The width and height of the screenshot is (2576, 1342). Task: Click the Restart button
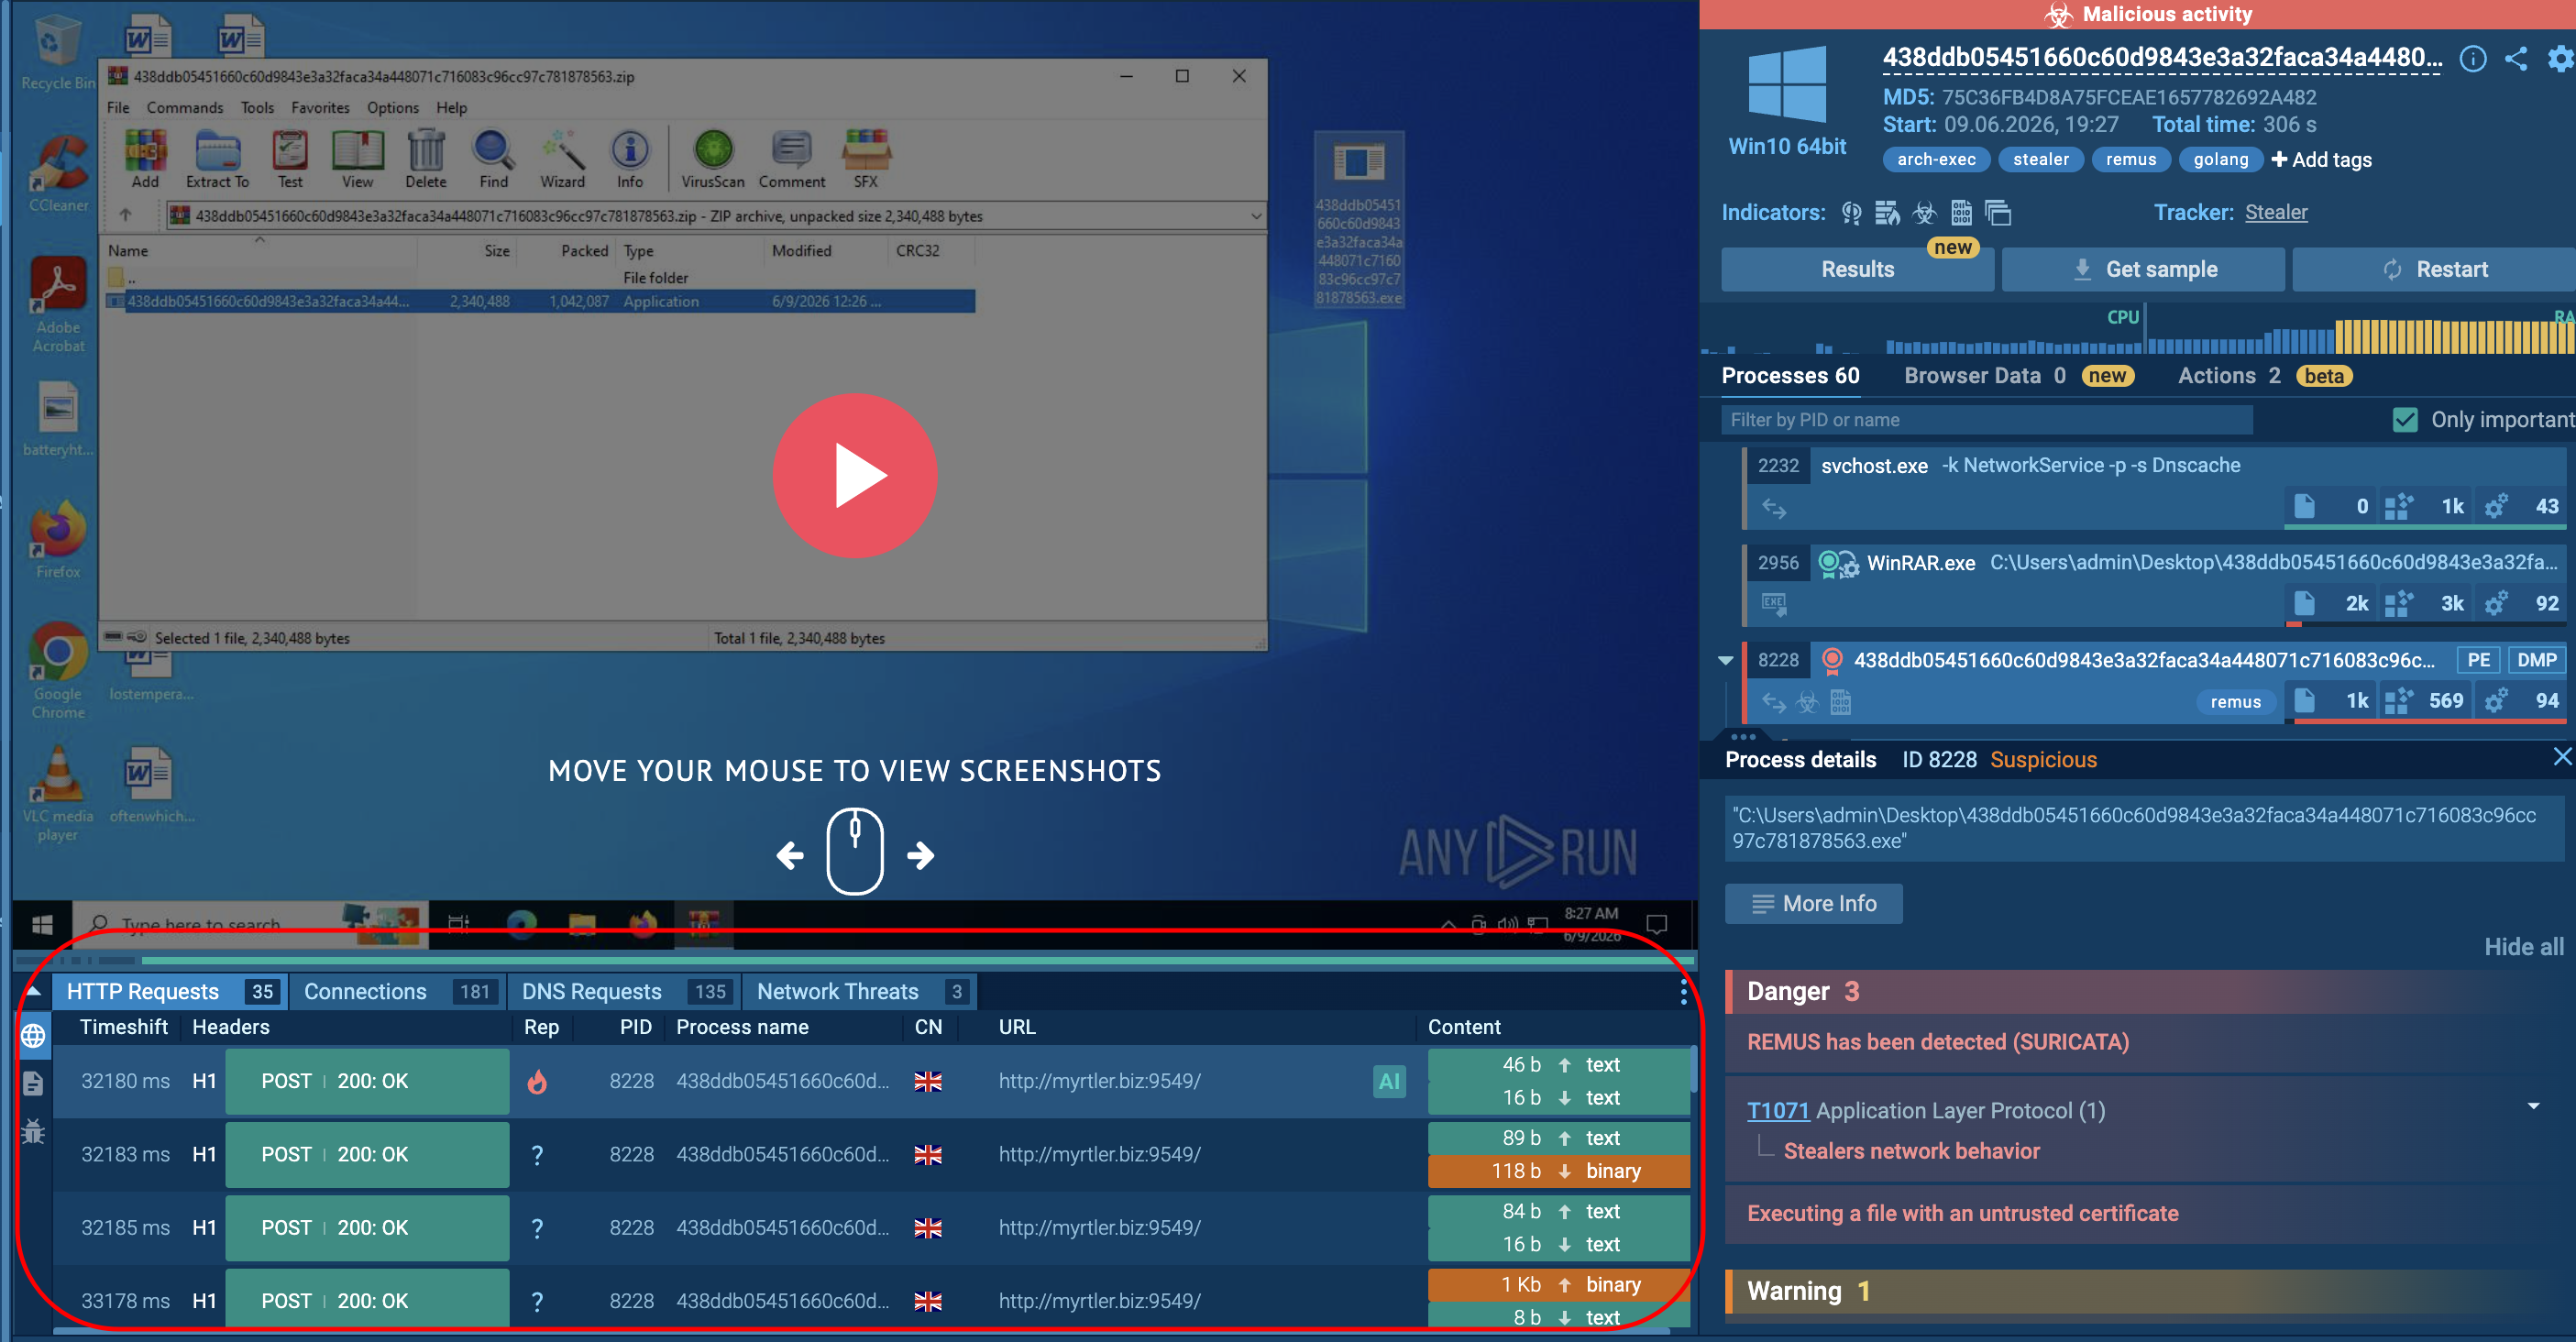[x=2434, y=269]
